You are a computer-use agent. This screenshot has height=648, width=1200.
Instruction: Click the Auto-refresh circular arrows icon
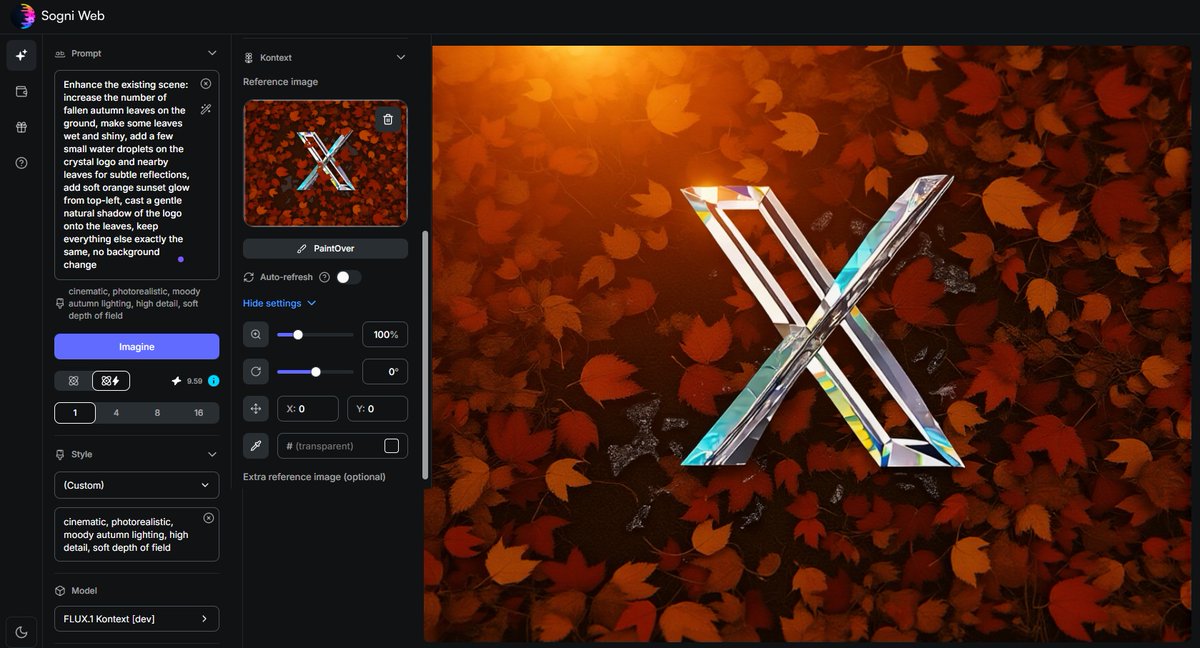pos(249,277)
